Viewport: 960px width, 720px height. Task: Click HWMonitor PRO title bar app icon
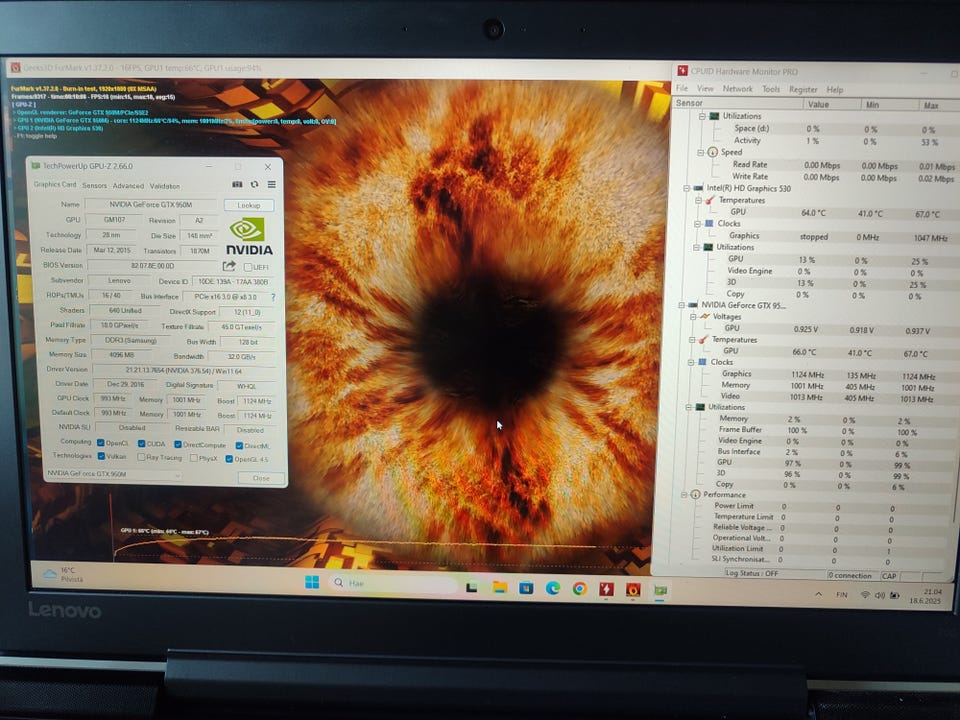click(683, 71)
